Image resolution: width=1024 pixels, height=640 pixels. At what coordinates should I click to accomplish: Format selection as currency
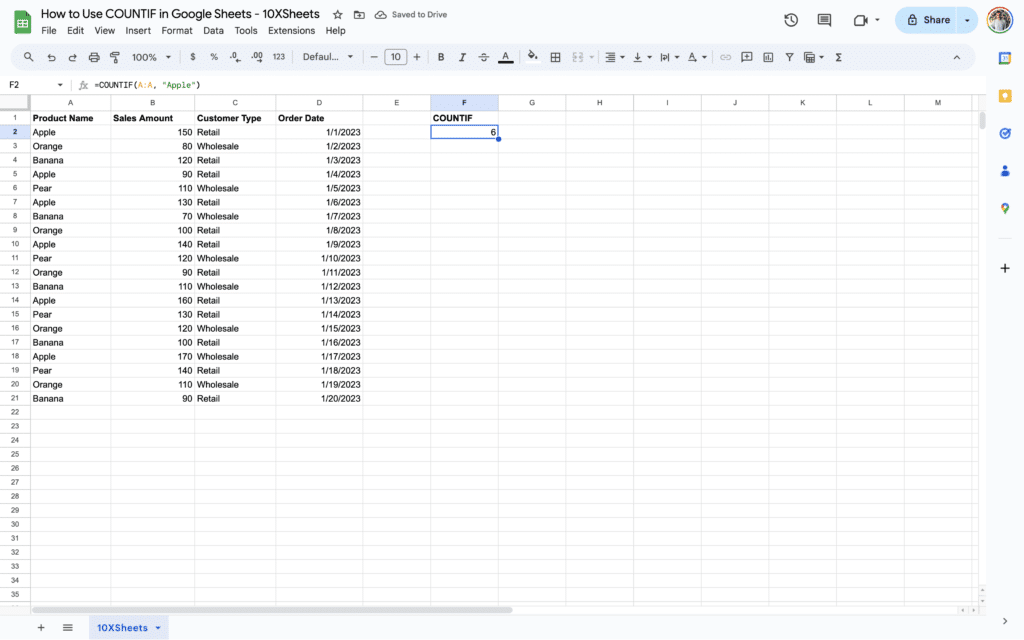click(x=192, y=57)
